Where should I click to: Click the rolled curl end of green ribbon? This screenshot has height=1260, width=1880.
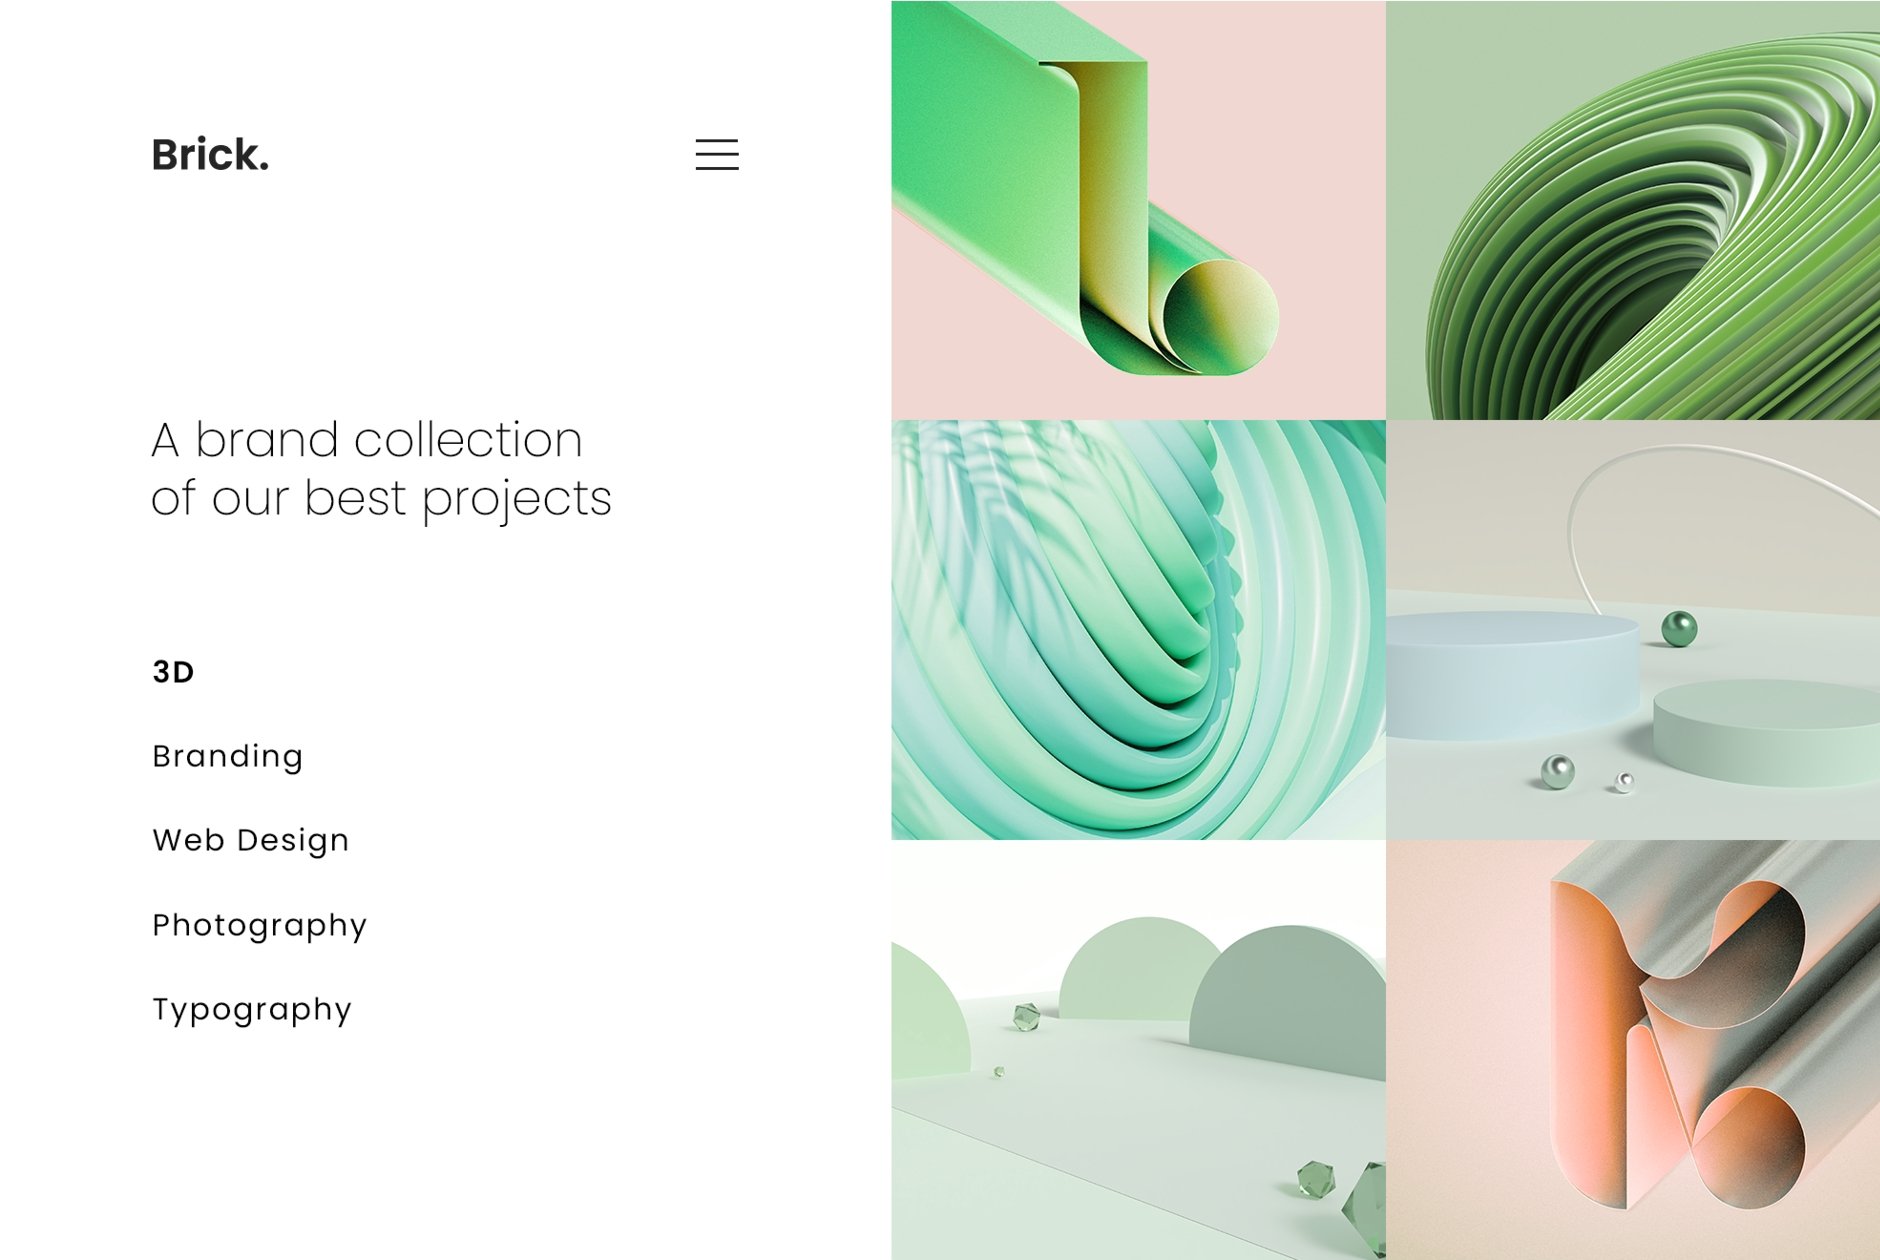pyautogui.click(x=1220, y=317)
